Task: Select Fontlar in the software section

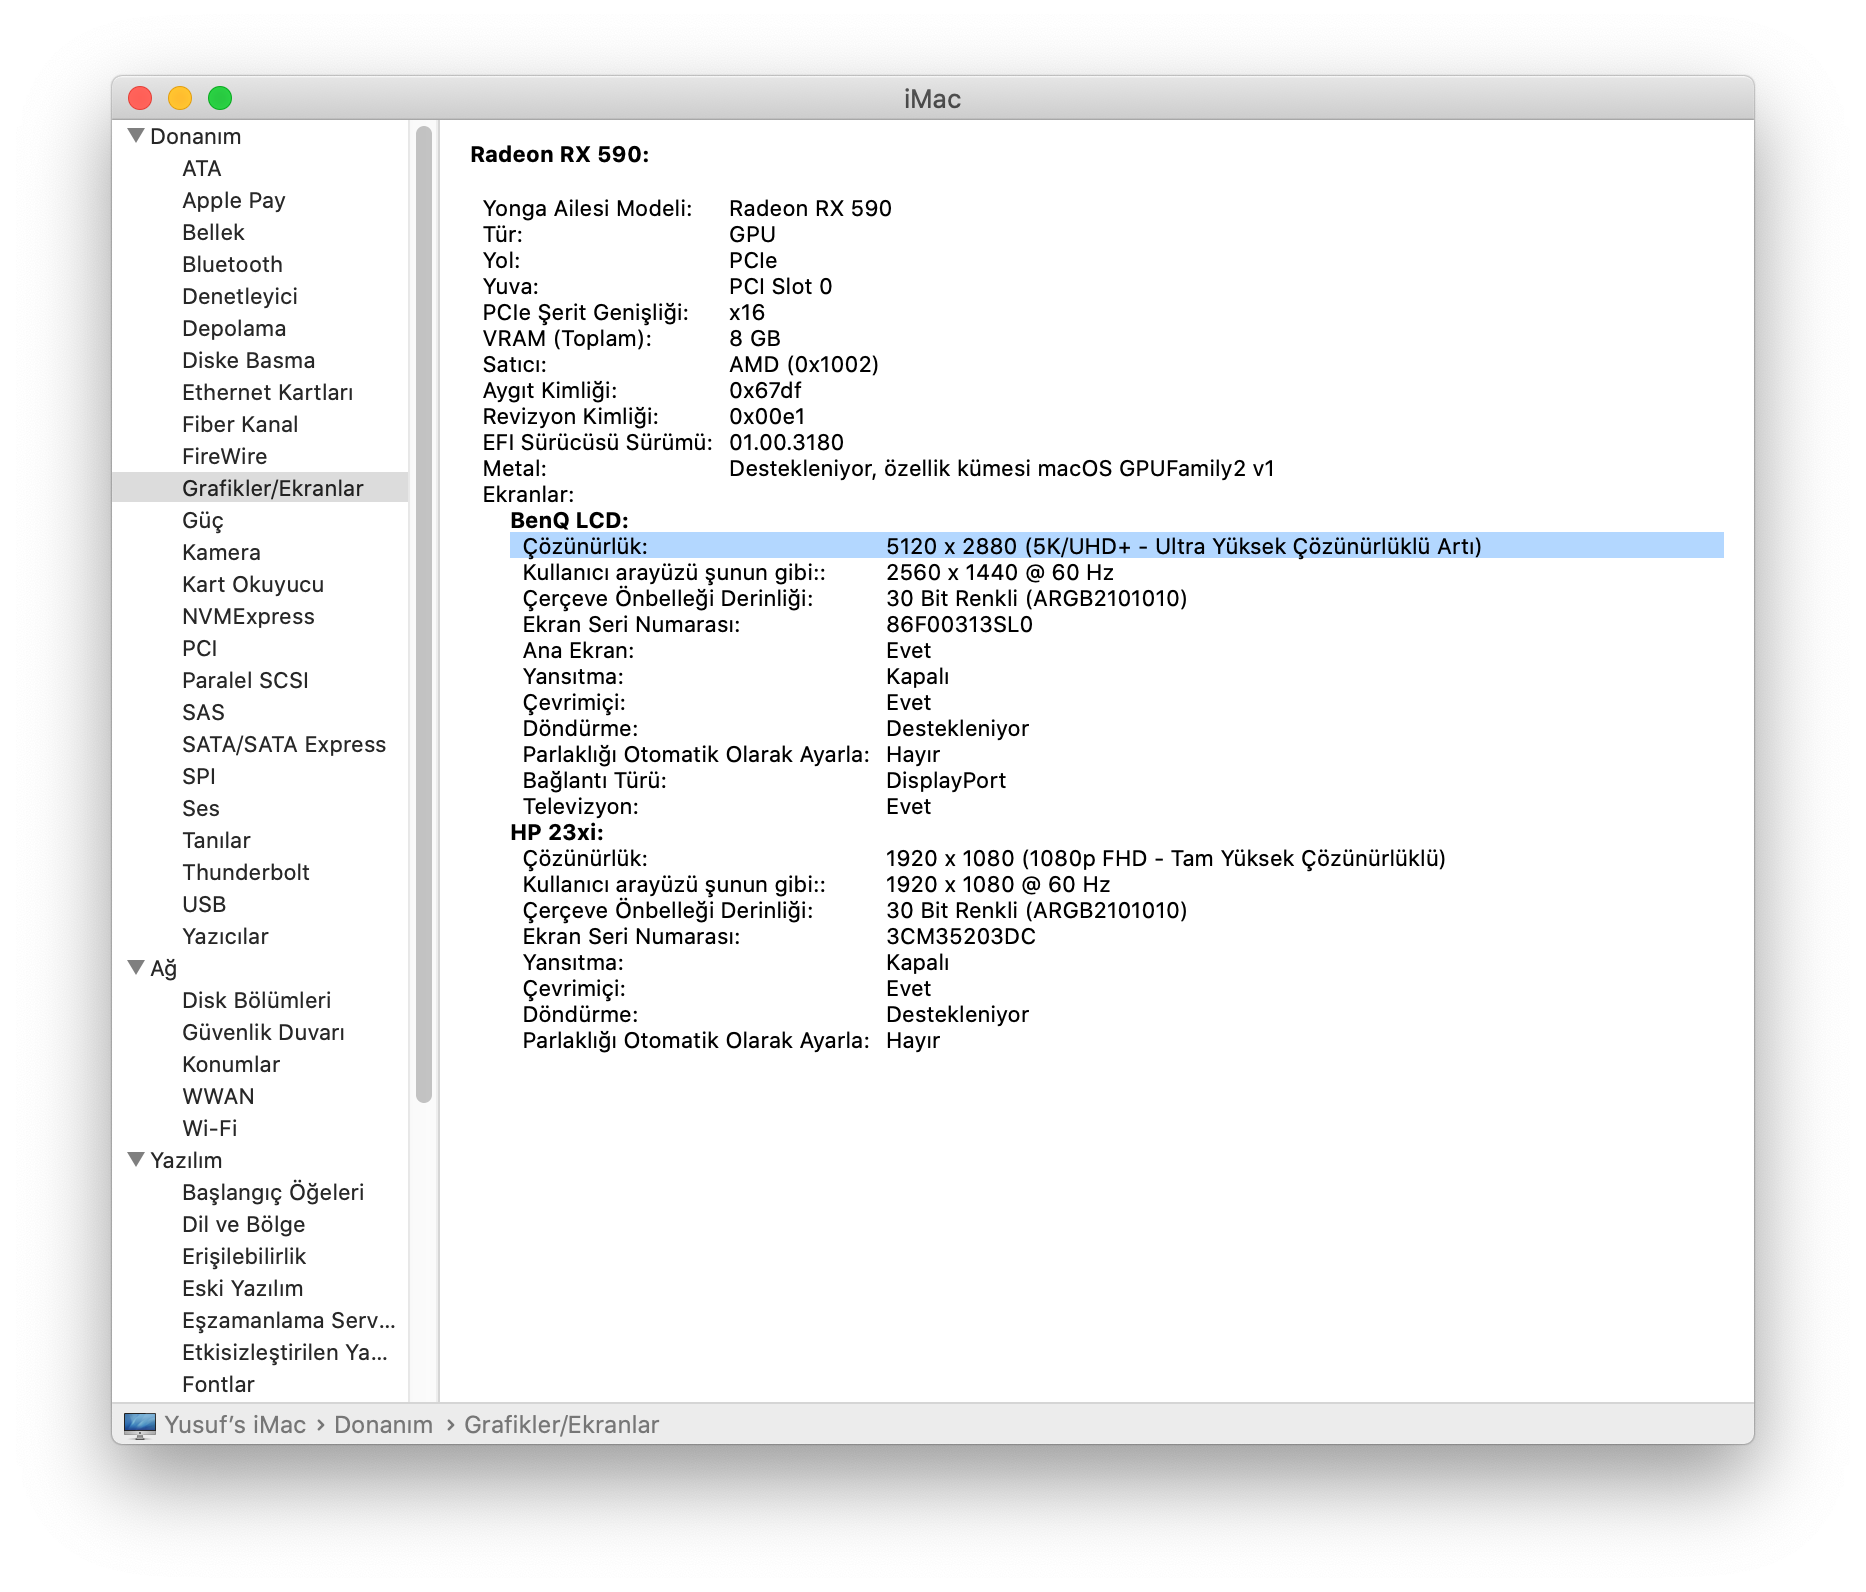Action: pos(218,1384)
